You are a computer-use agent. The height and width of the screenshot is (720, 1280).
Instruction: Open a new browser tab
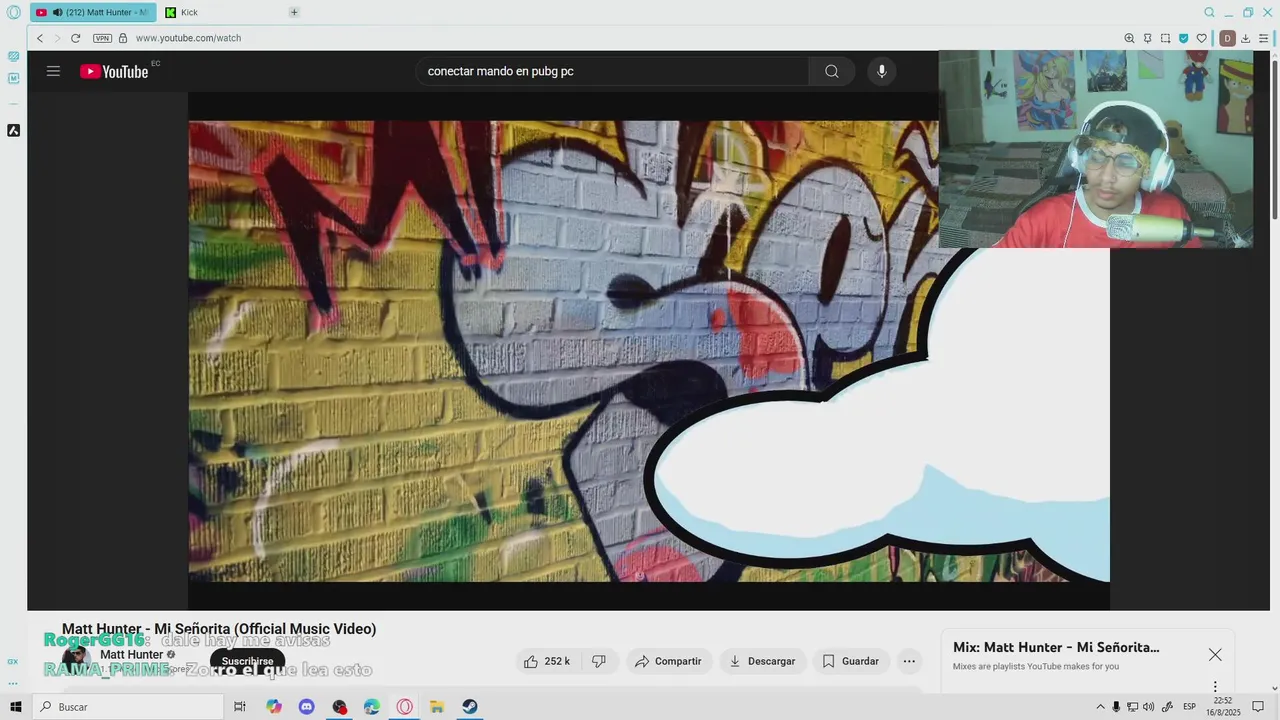(x=294, y=12)
